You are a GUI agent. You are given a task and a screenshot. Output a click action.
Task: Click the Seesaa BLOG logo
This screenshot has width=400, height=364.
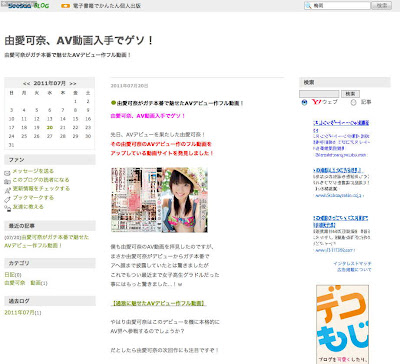pyautogui.click(x=28, y=6)
